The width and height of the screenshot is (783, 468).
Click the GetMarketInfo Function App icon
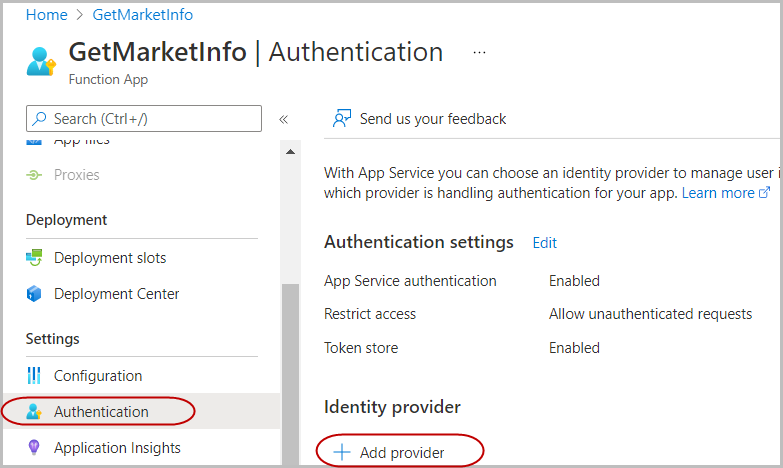[x=41, y=60]
